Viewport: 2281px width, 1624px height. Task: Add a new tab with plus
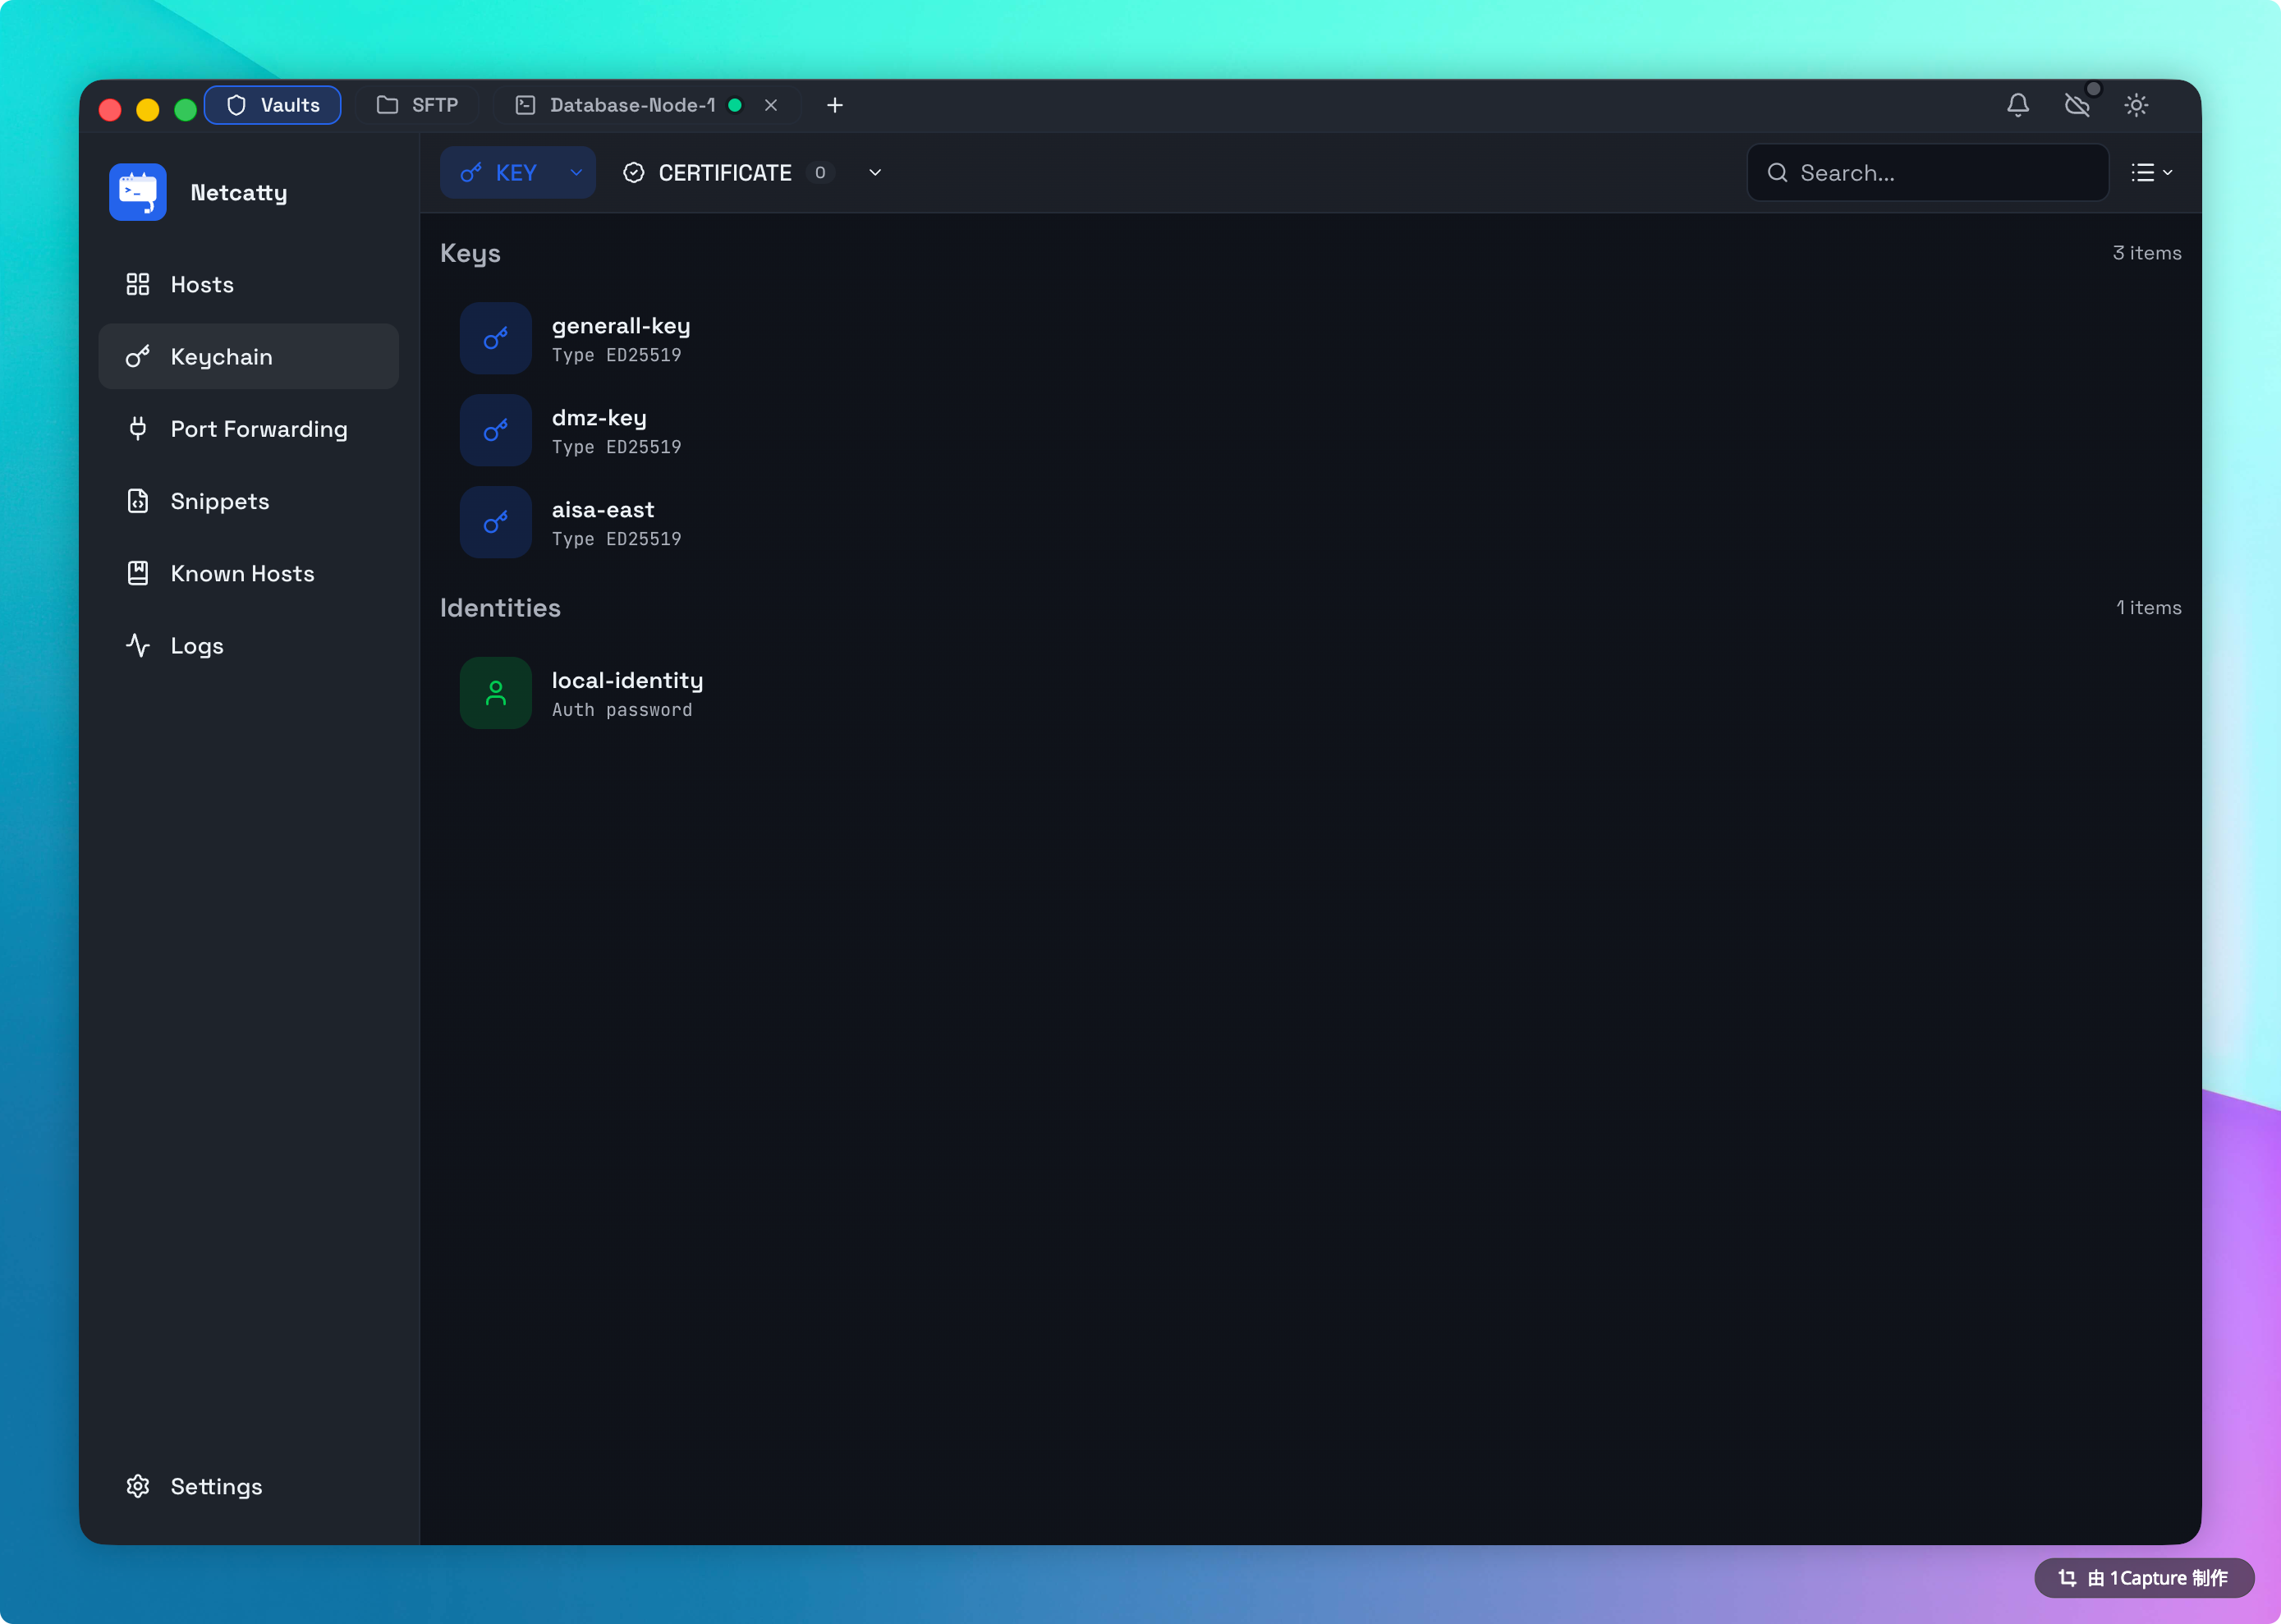tap(835, 105)
